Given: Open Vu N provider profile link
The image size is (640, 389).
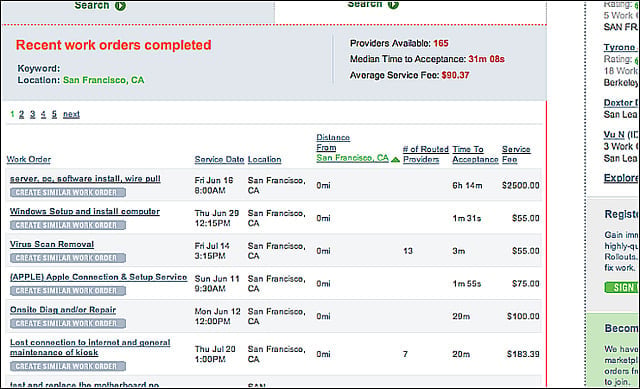Looking at the screenshot, I should (614, 134).
